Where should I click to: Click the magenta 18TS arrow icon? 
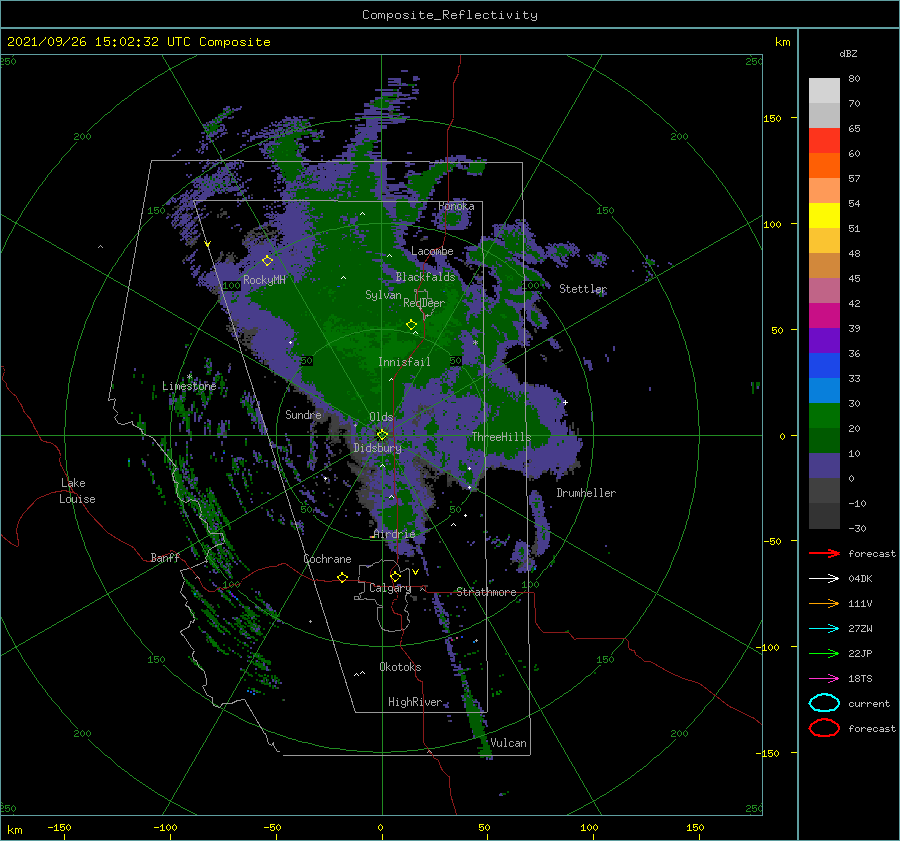(824, 679)
